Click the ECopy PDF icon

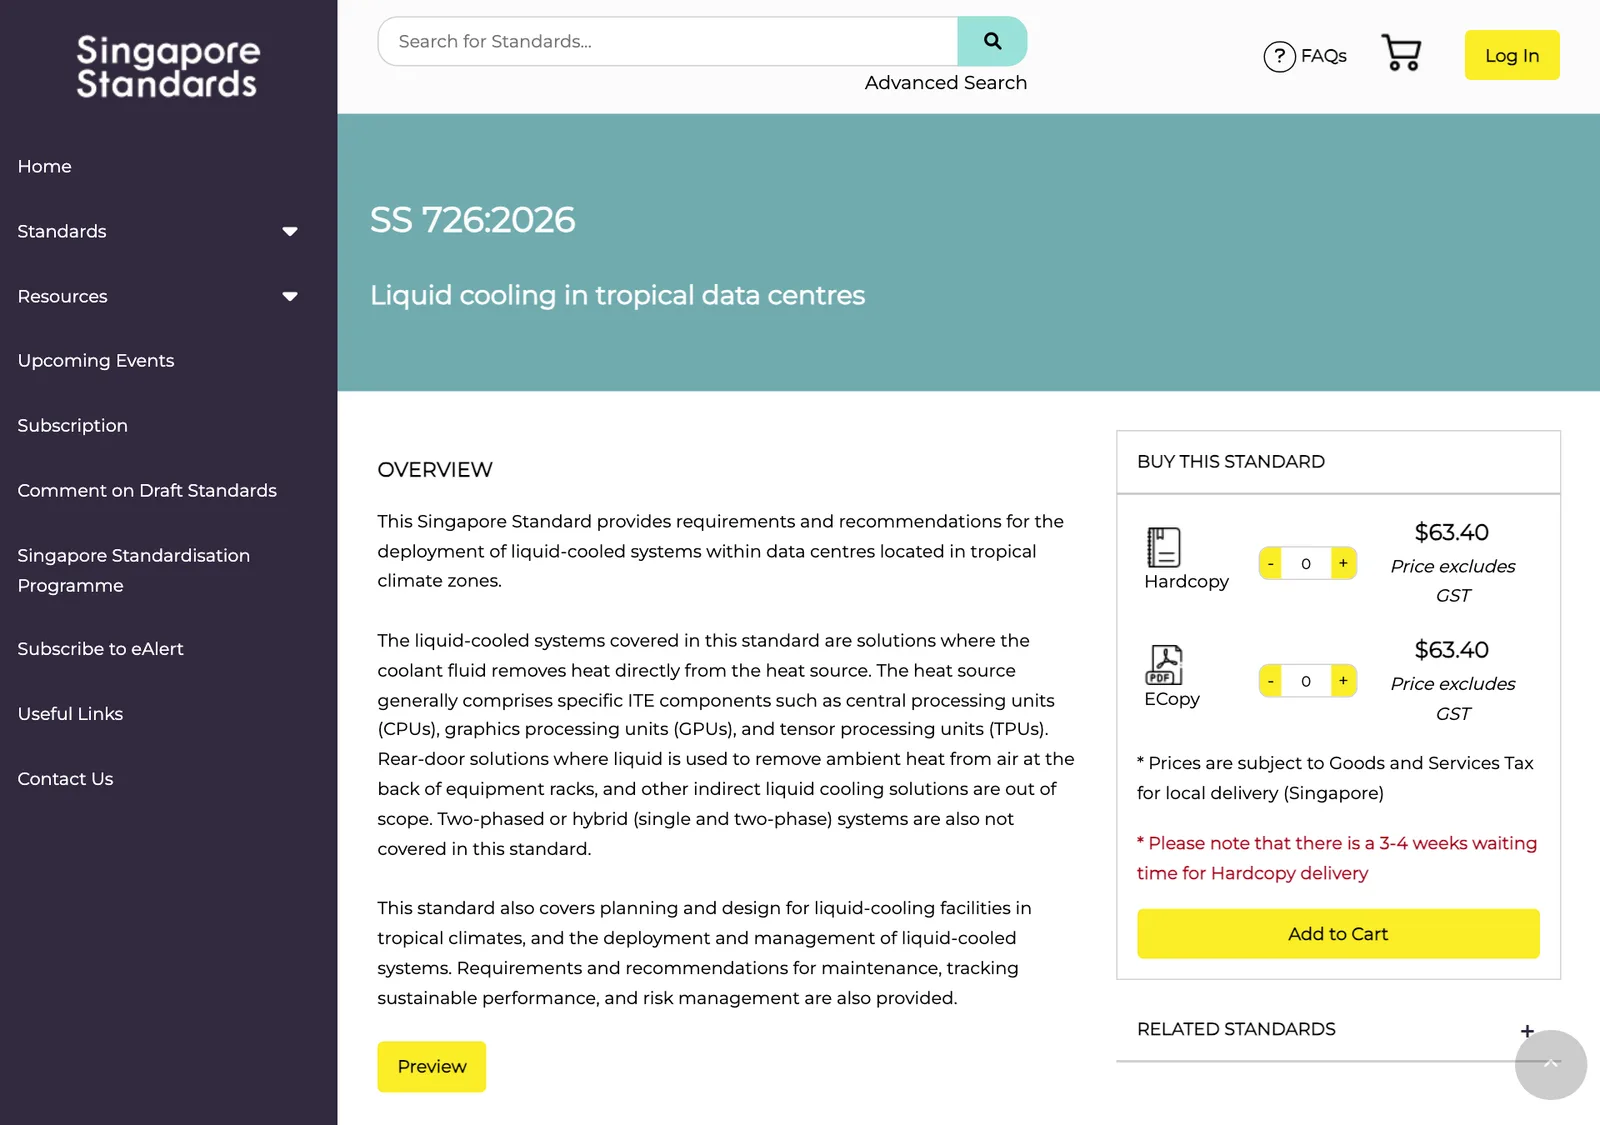[x=1164, y=665]
